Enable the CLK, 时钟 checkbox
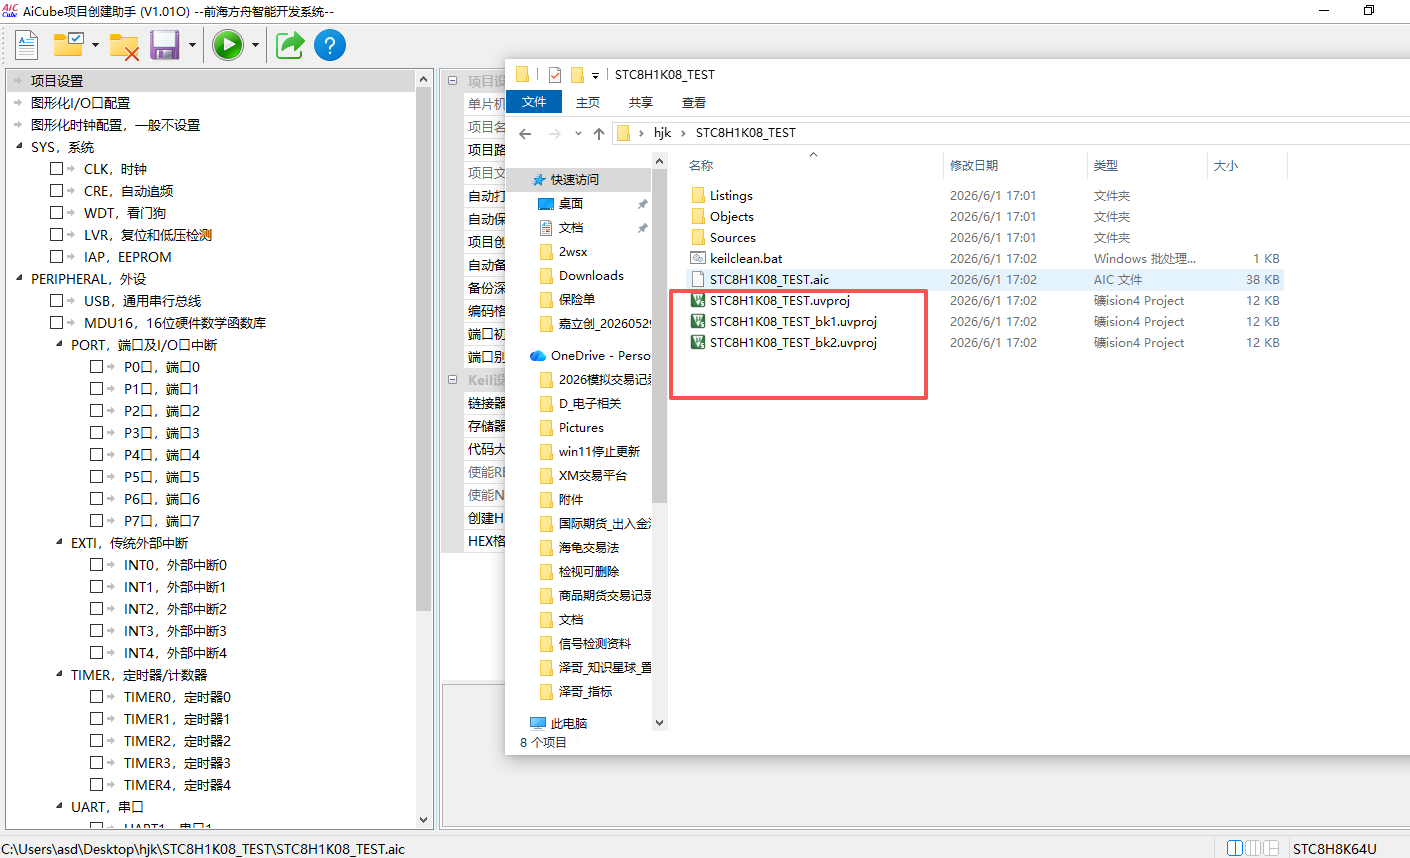 (x=57, y=169)
